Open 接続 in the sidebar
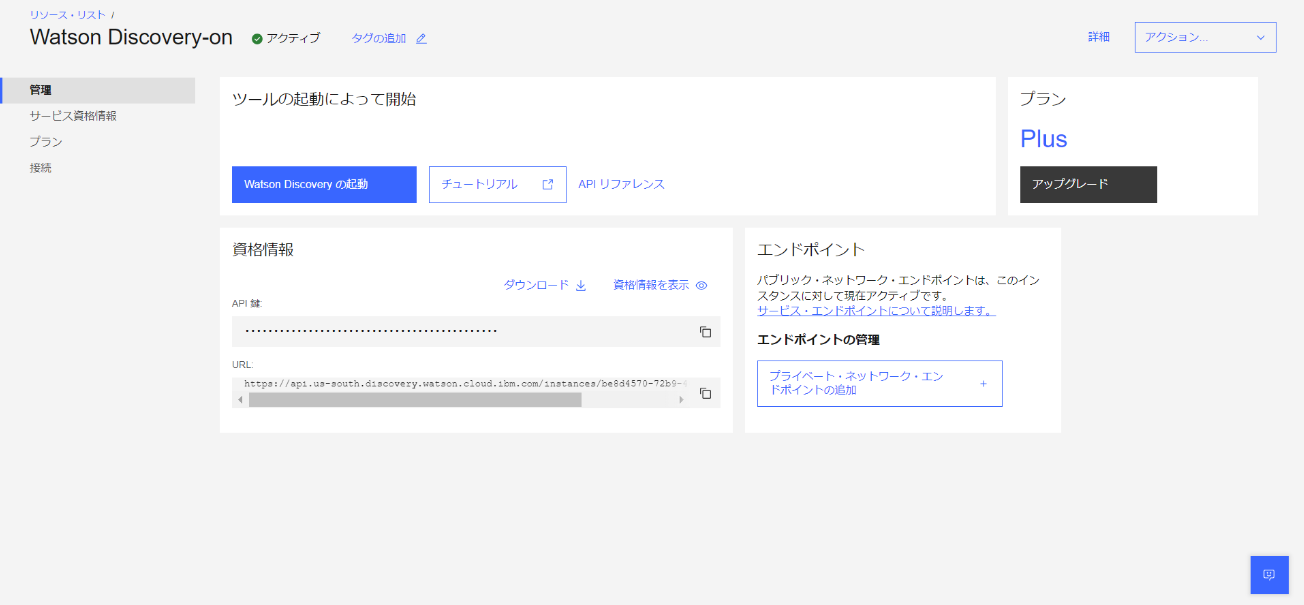Screen dimensions: 1304x605 point(41,168)
